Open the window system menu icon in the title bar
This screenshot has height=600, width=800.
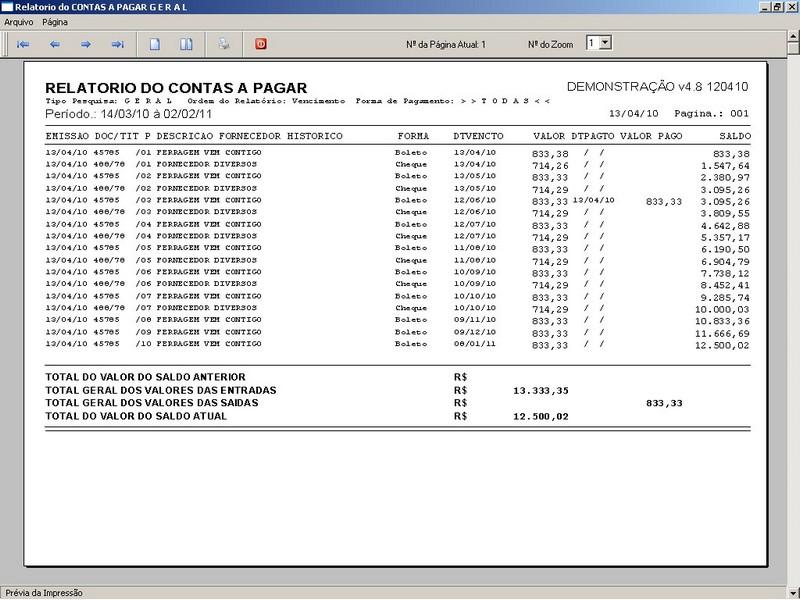[8, 7]
